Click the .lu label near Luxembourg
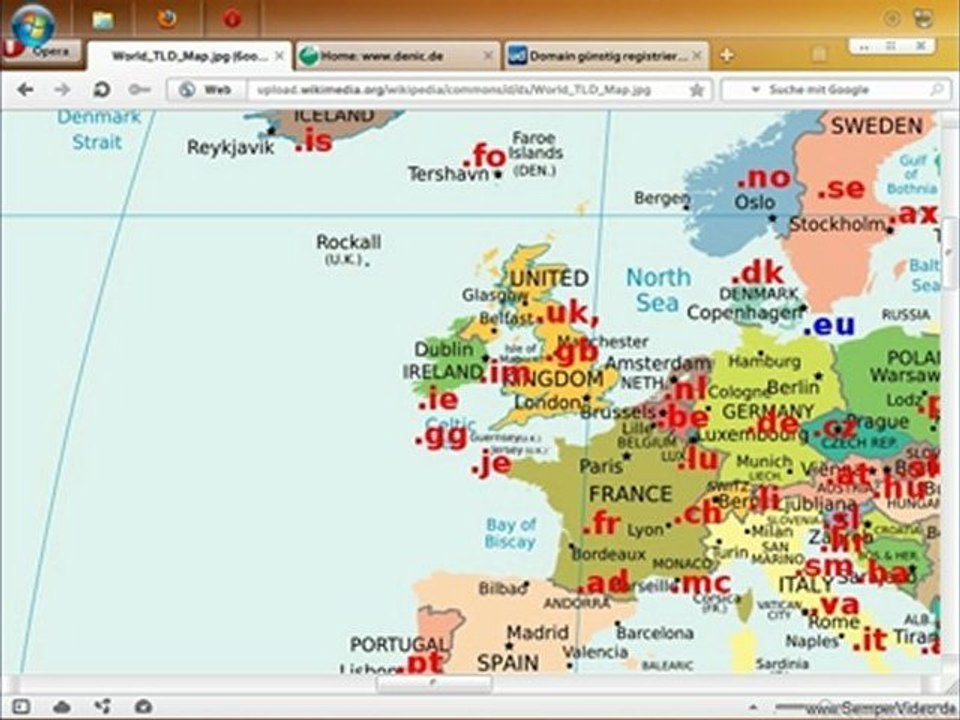 697,458
